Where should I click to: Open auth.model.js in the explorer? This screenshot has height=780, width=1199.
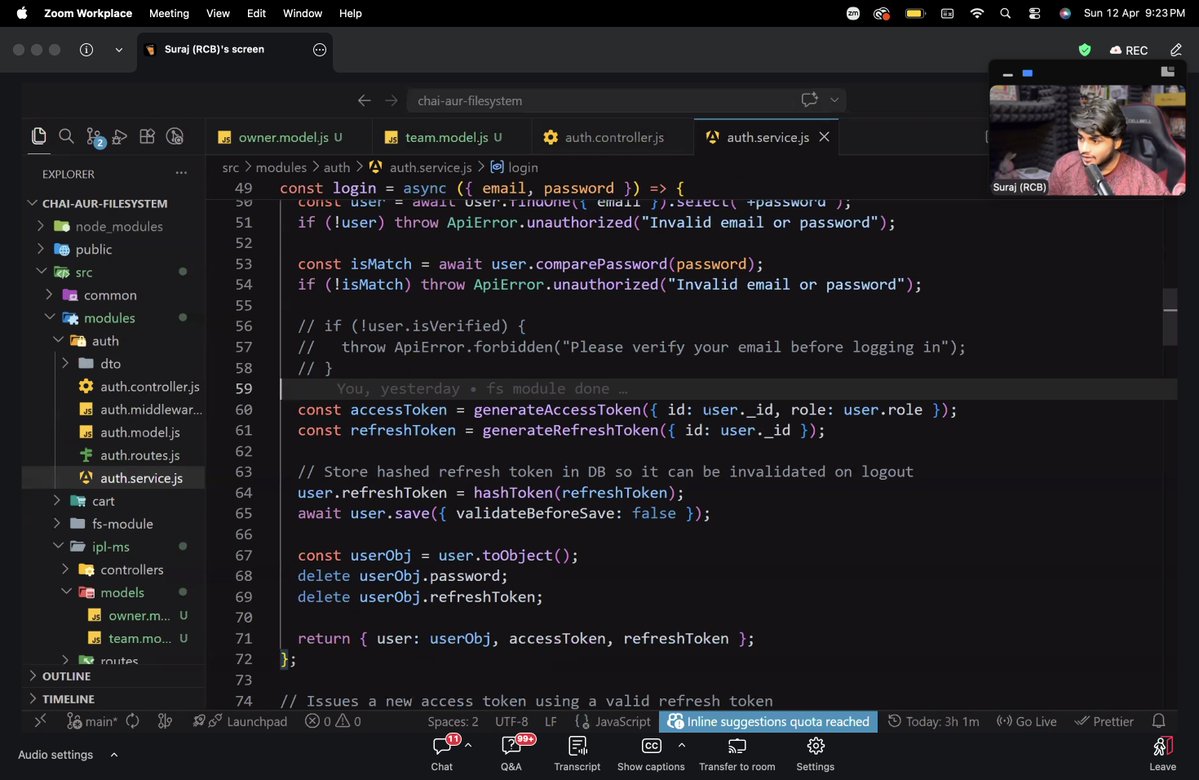(113, 432)
